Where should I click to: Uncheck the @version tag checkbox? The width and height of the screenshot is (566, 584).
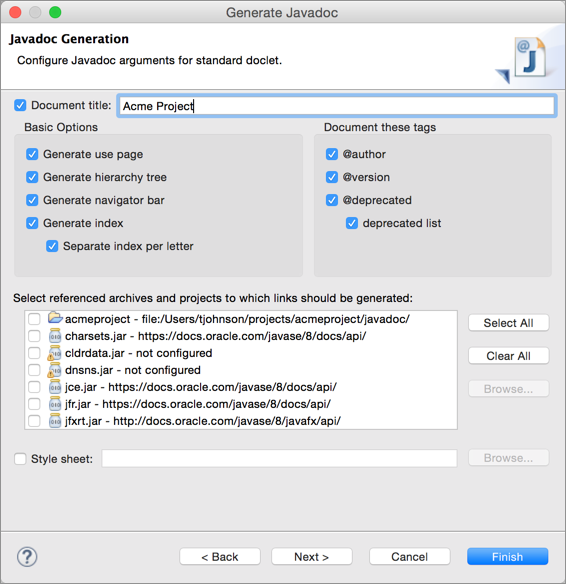click(332, 177)
